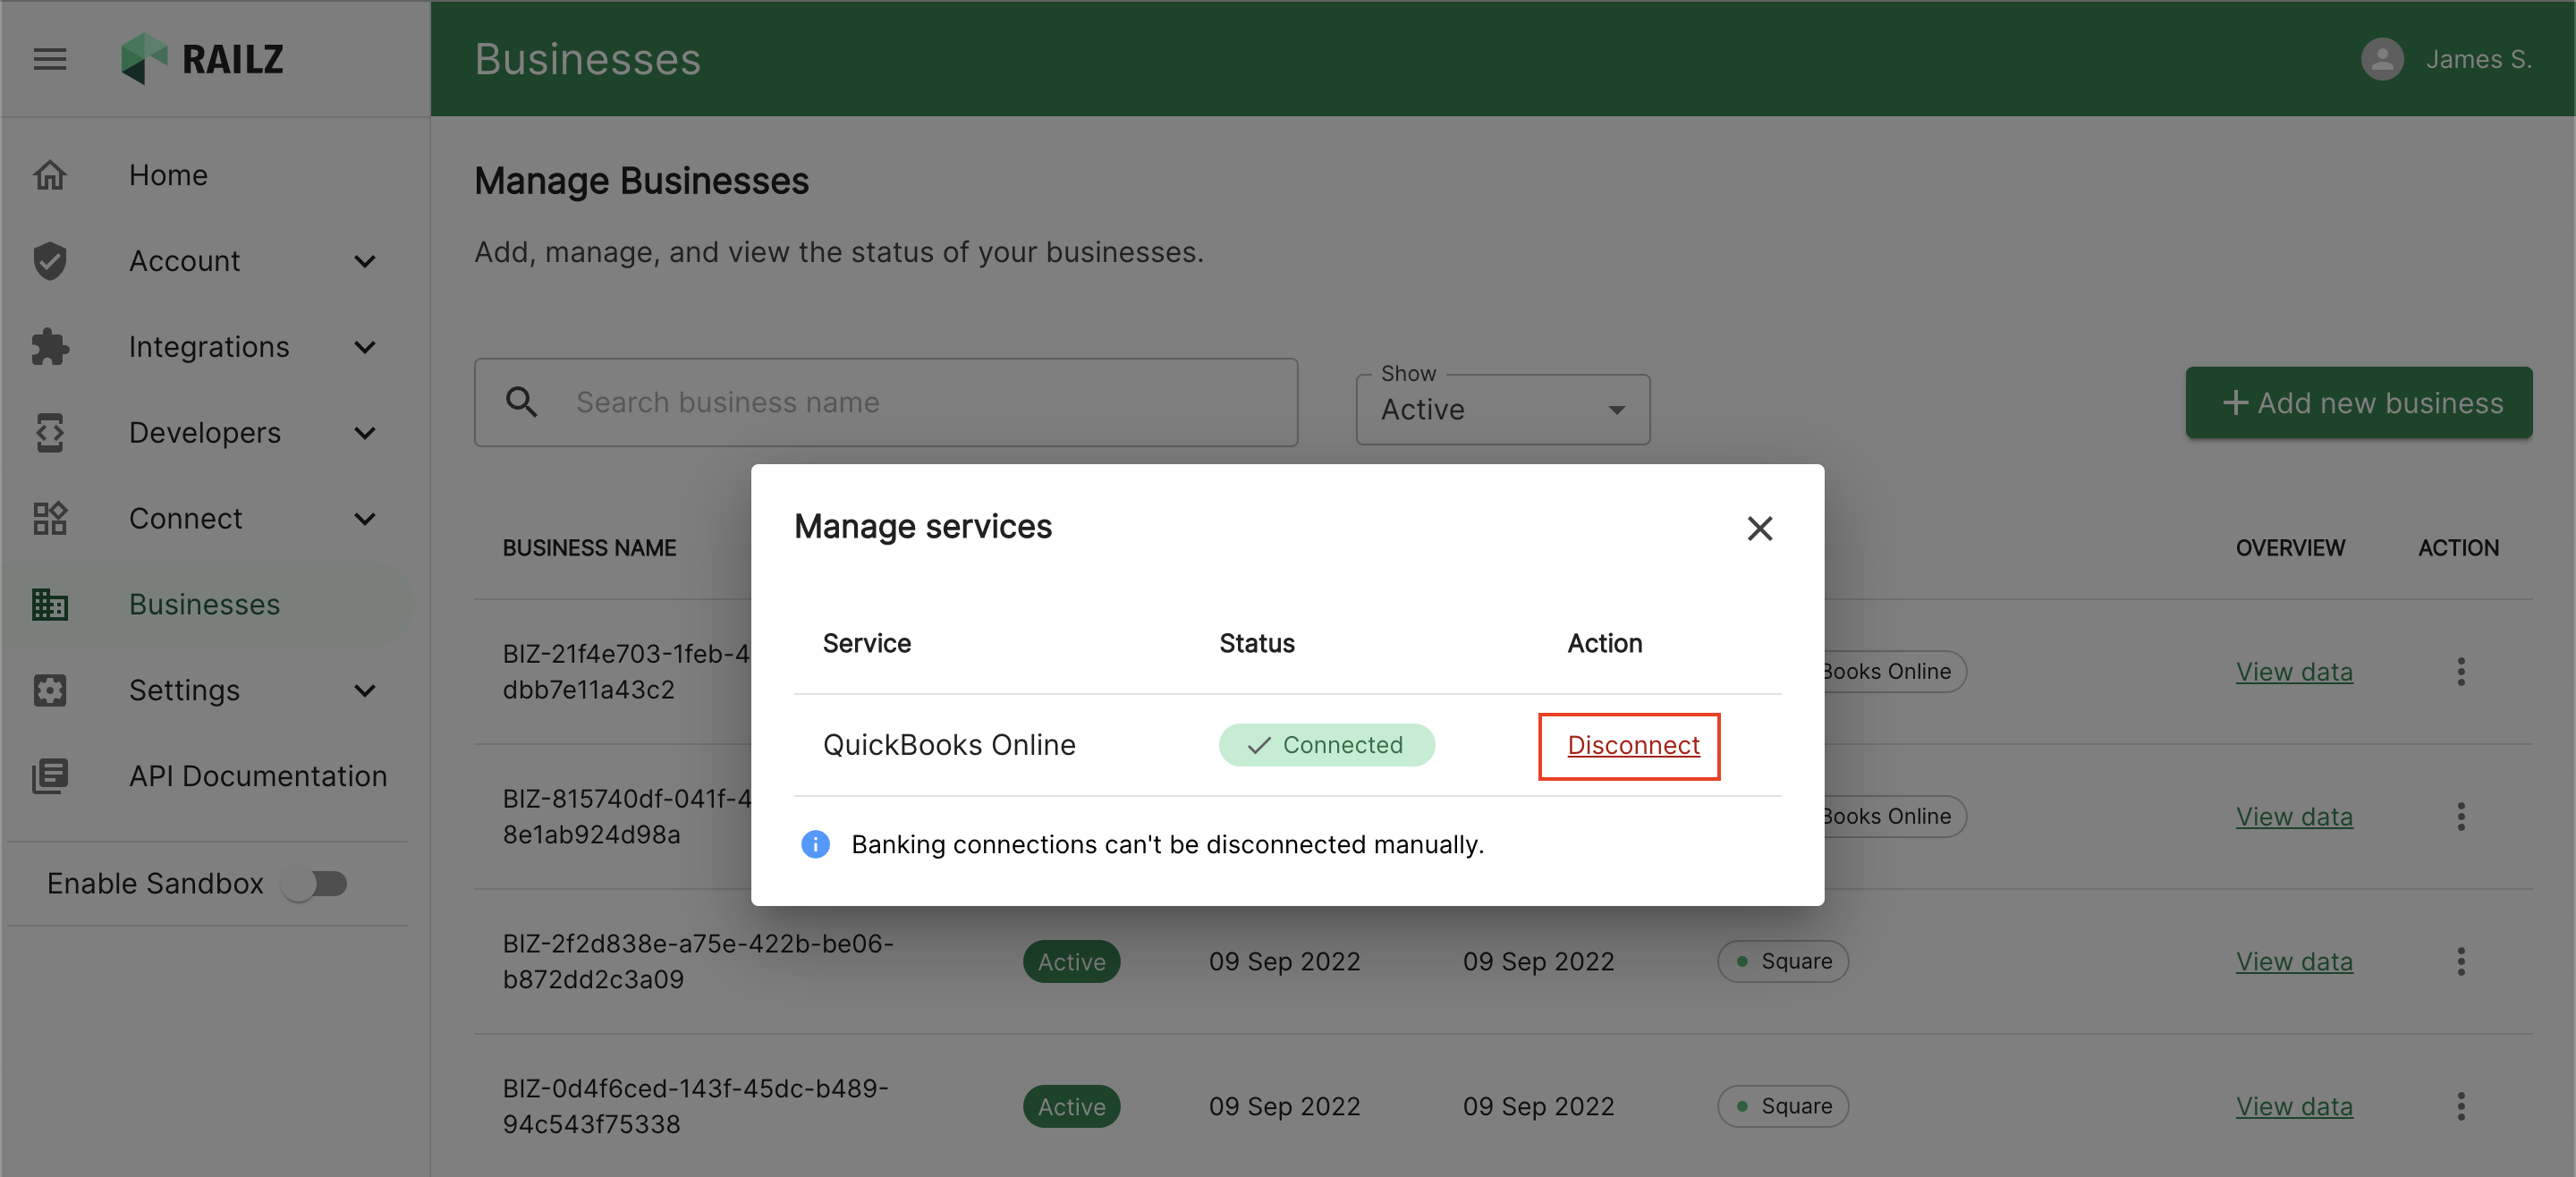Open Connect in the sidebar
This screenshot has width=2576, height=1177.
pyautogui.click(x=186, y=518)
